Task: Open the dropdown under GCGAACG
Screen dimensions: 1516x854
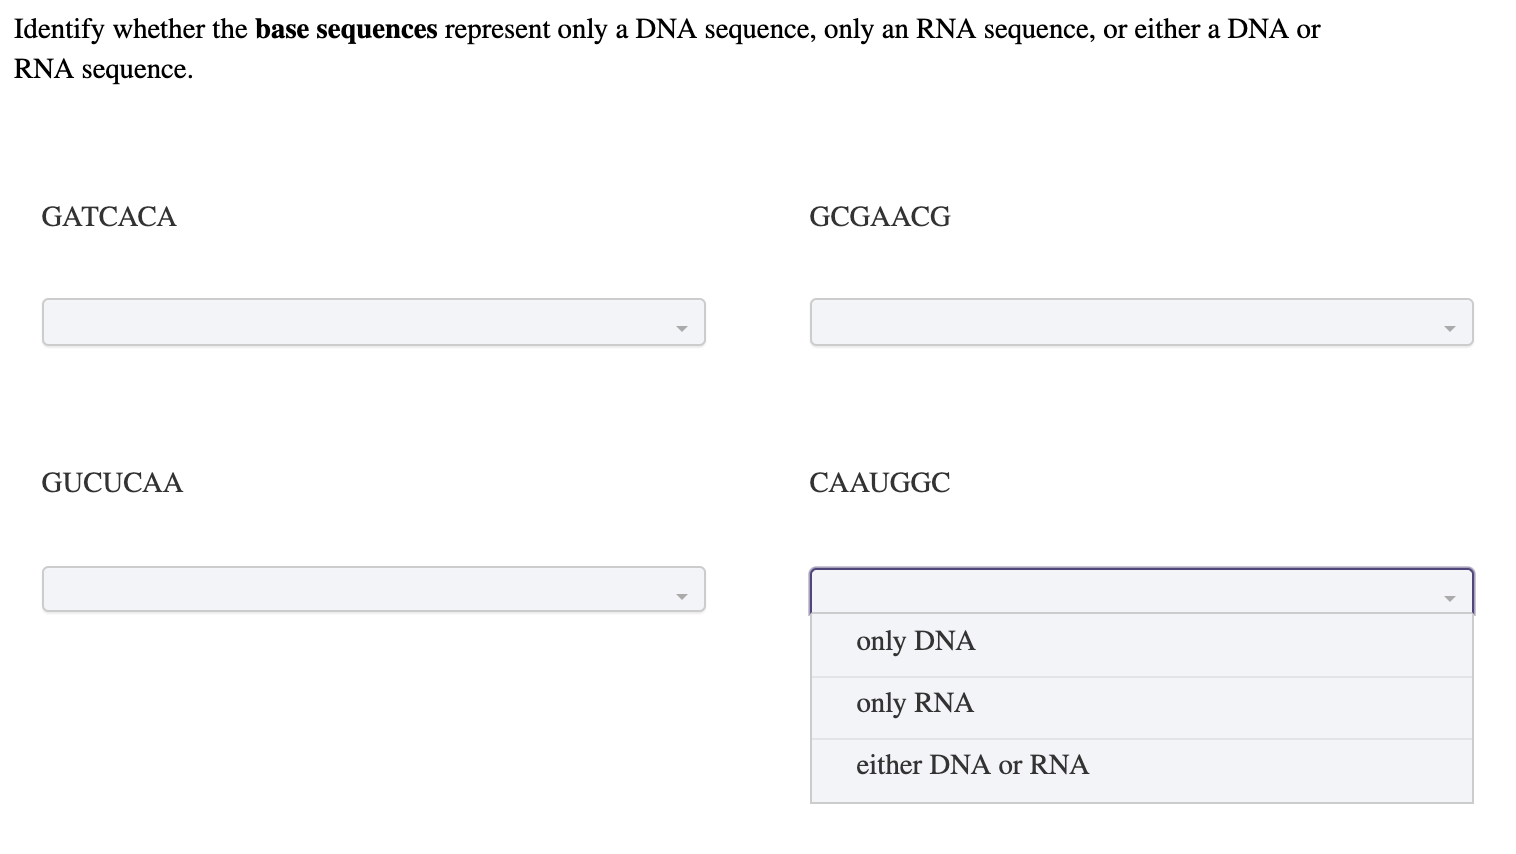Action: pos(1140,321)
